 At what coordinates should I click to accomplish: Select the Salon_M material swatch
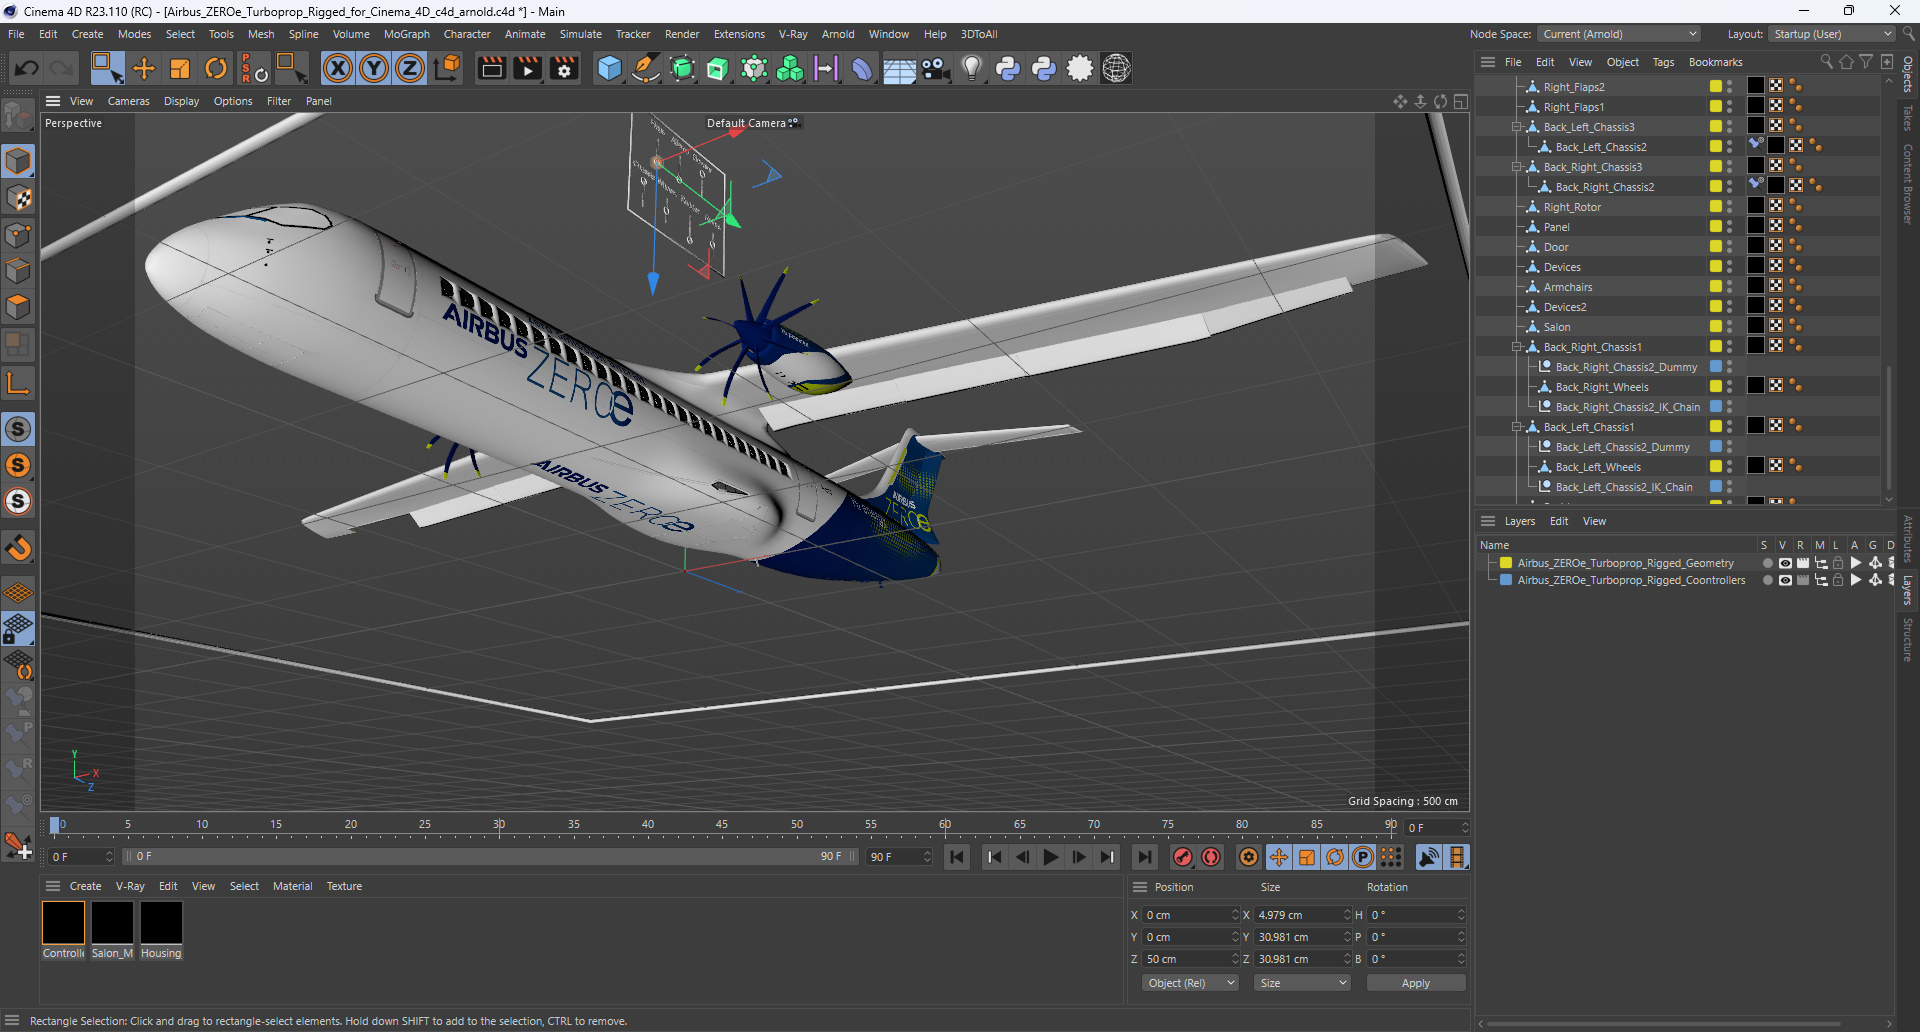112,923
